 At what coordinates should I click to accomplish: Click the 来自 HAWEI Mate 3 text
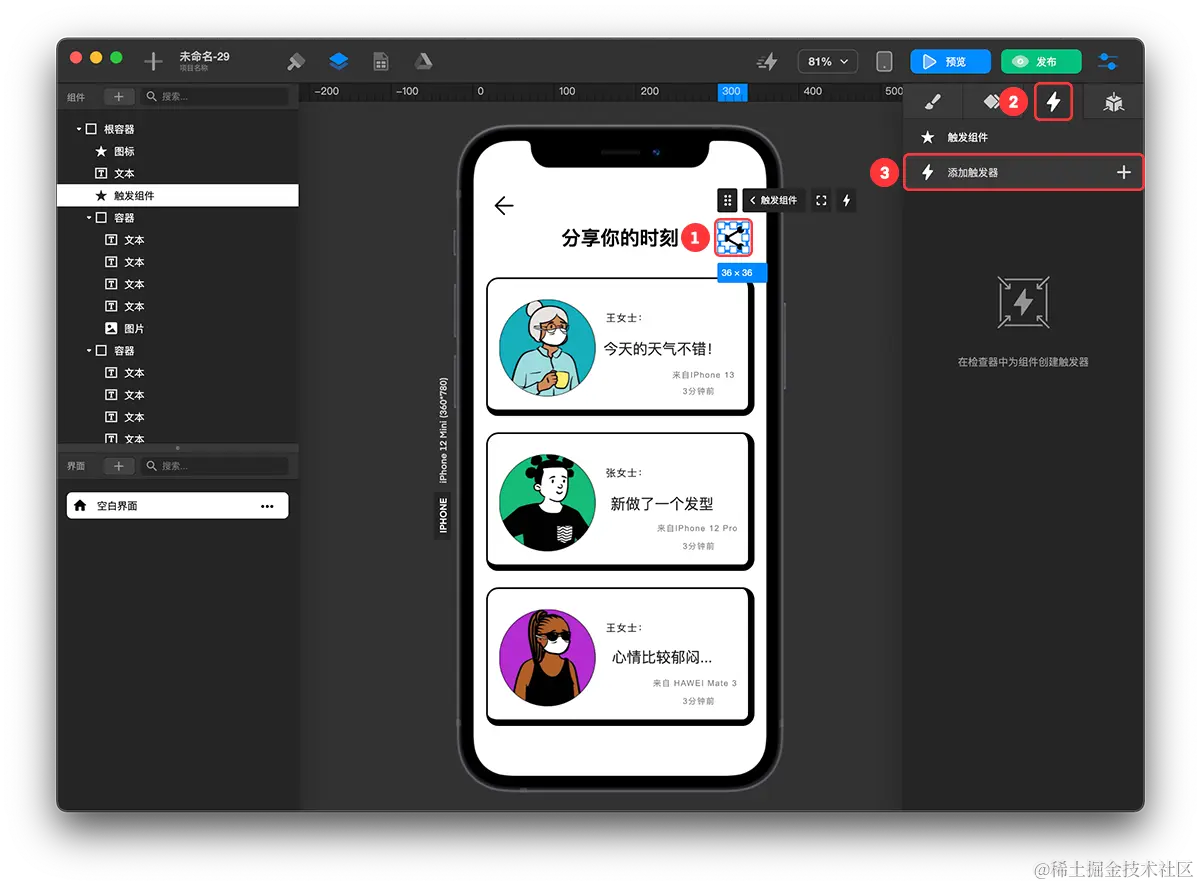695,683
